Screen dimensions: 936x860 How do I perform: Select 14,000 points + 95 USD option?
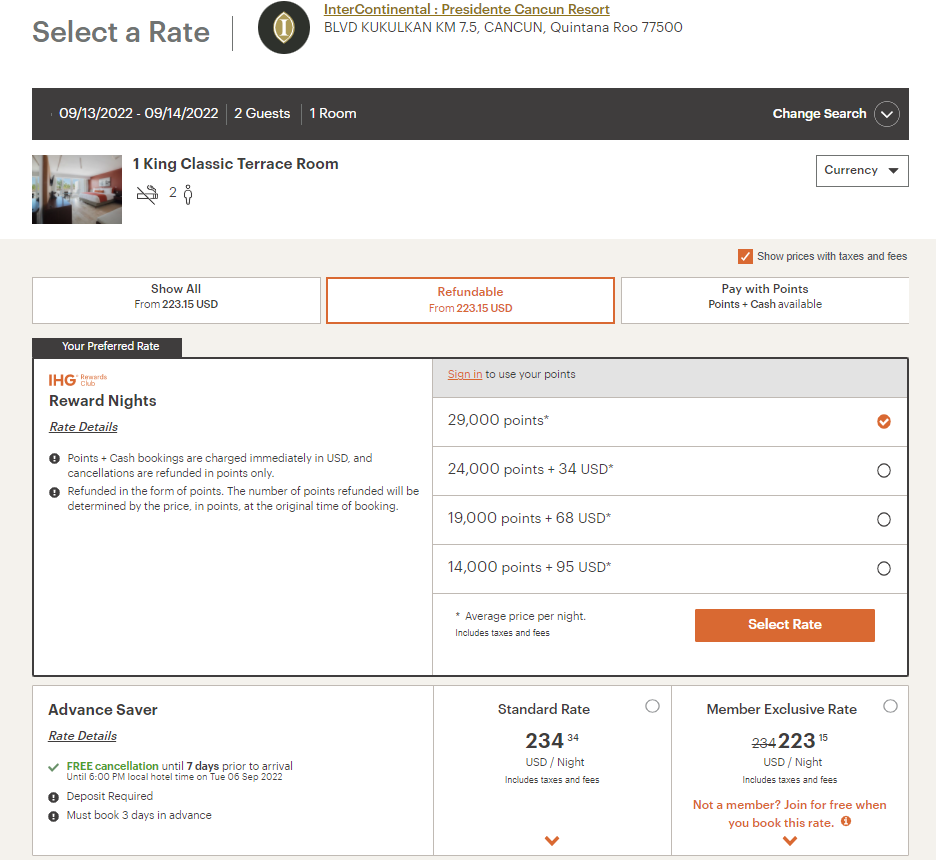tap(883, 568)
